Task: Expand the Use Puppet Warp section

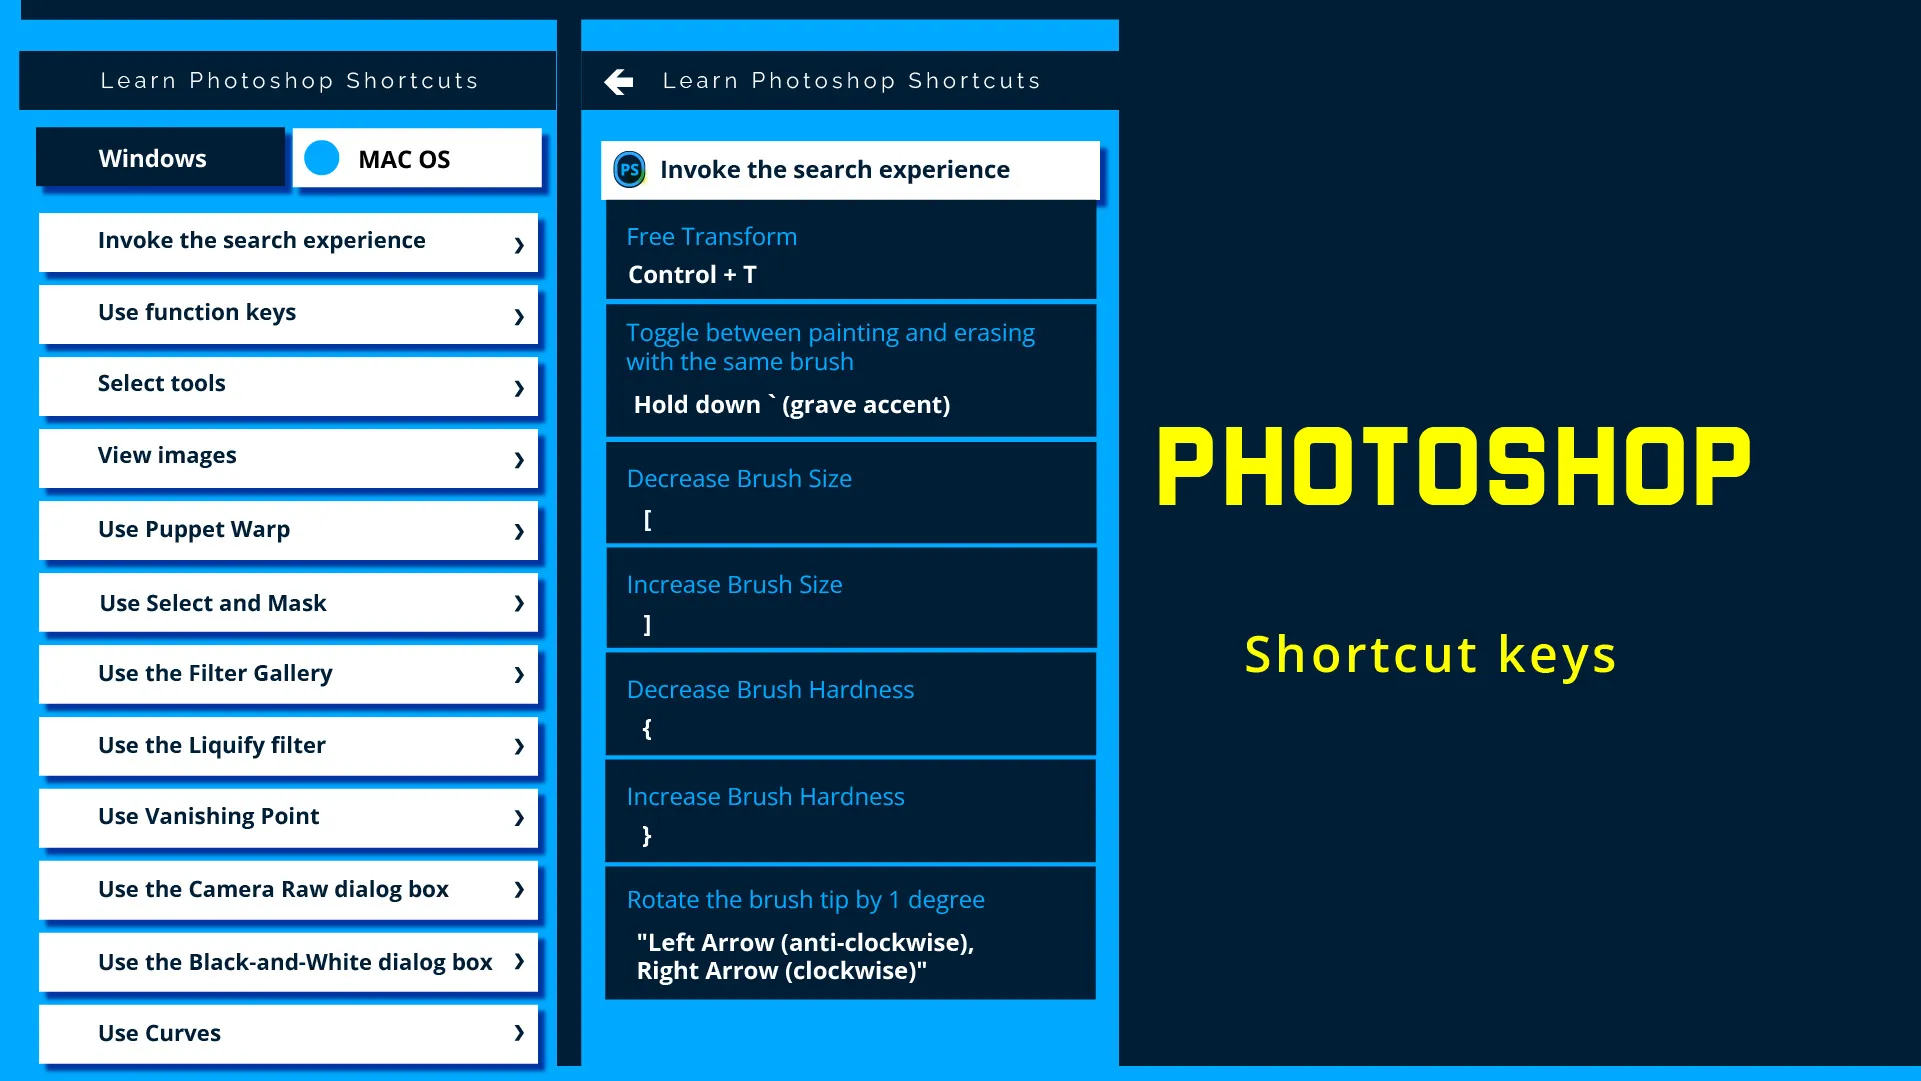Action: (x=288, y=529)
